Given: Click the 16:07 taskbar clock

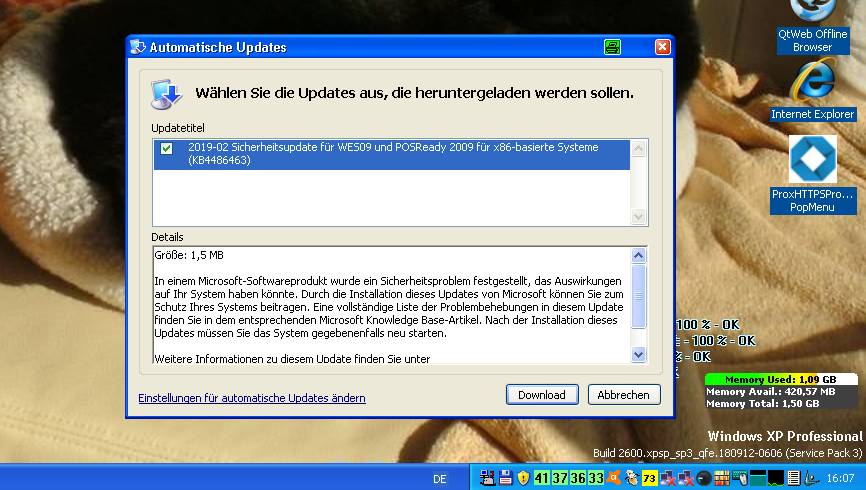Looking at the screenshot, I should (840, 478).
